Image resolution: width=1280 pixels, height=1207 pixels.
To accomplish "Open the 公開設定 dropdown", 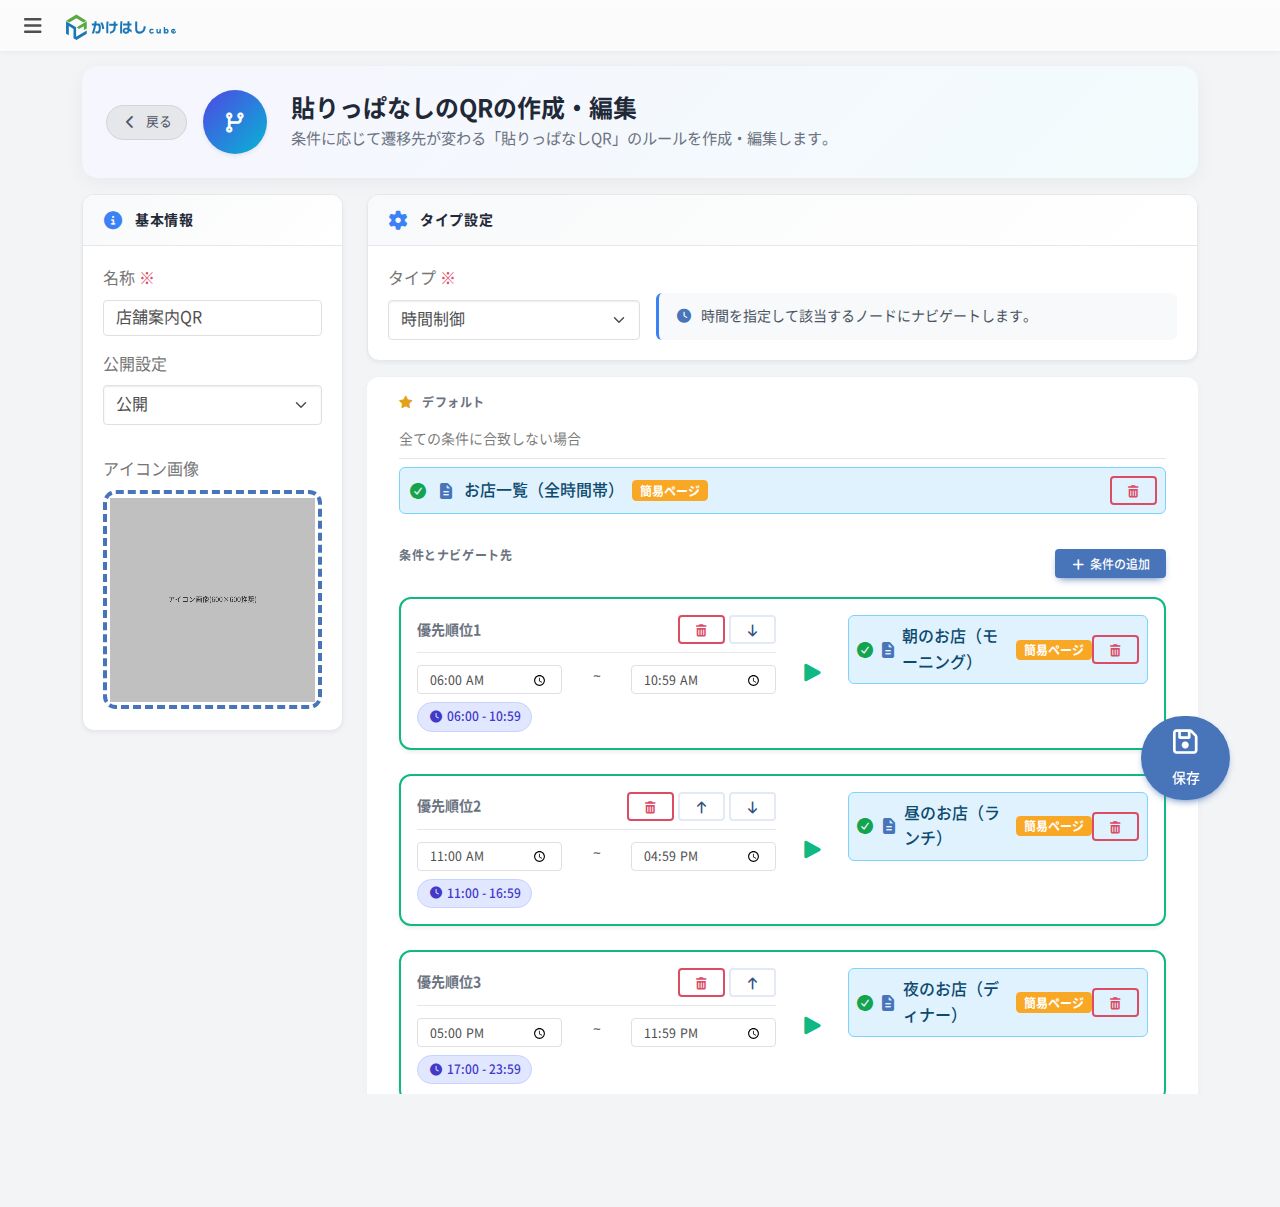I will click(212, 405).
